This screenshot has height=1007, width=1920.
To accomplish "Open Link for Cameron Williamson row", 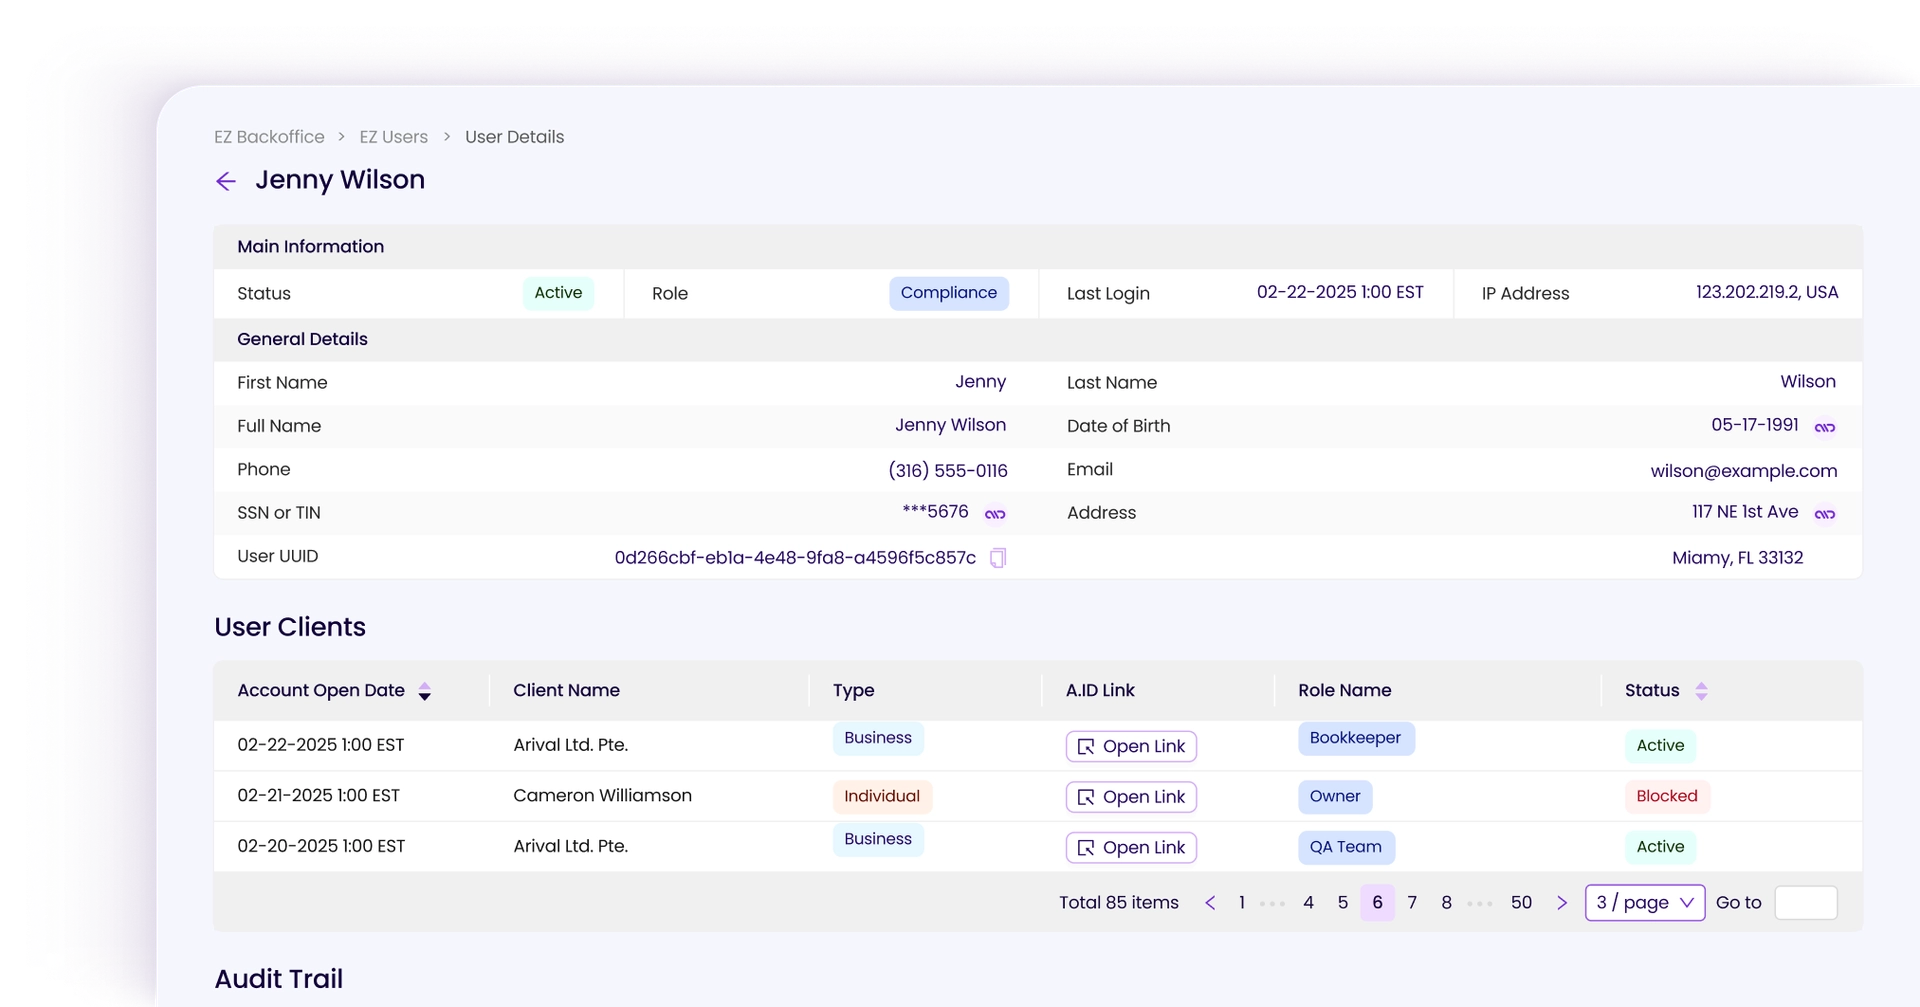I will [1131, 797].
